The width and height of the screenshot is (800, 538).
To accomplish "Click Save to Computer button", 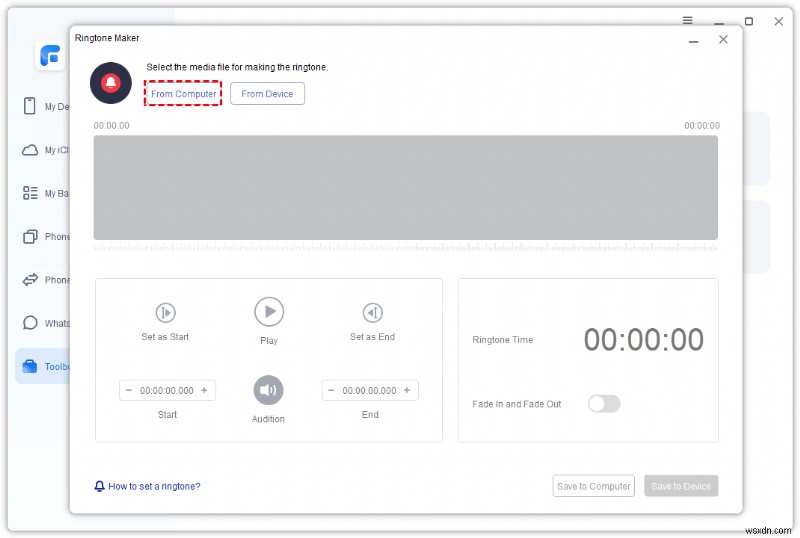I will 593,486.
